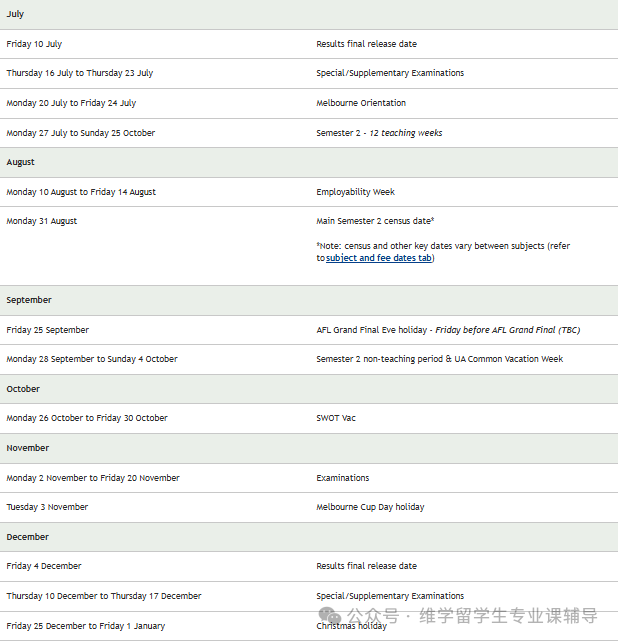
Task: Select 'Friday 25 September' date
Action: coord(47,330)
